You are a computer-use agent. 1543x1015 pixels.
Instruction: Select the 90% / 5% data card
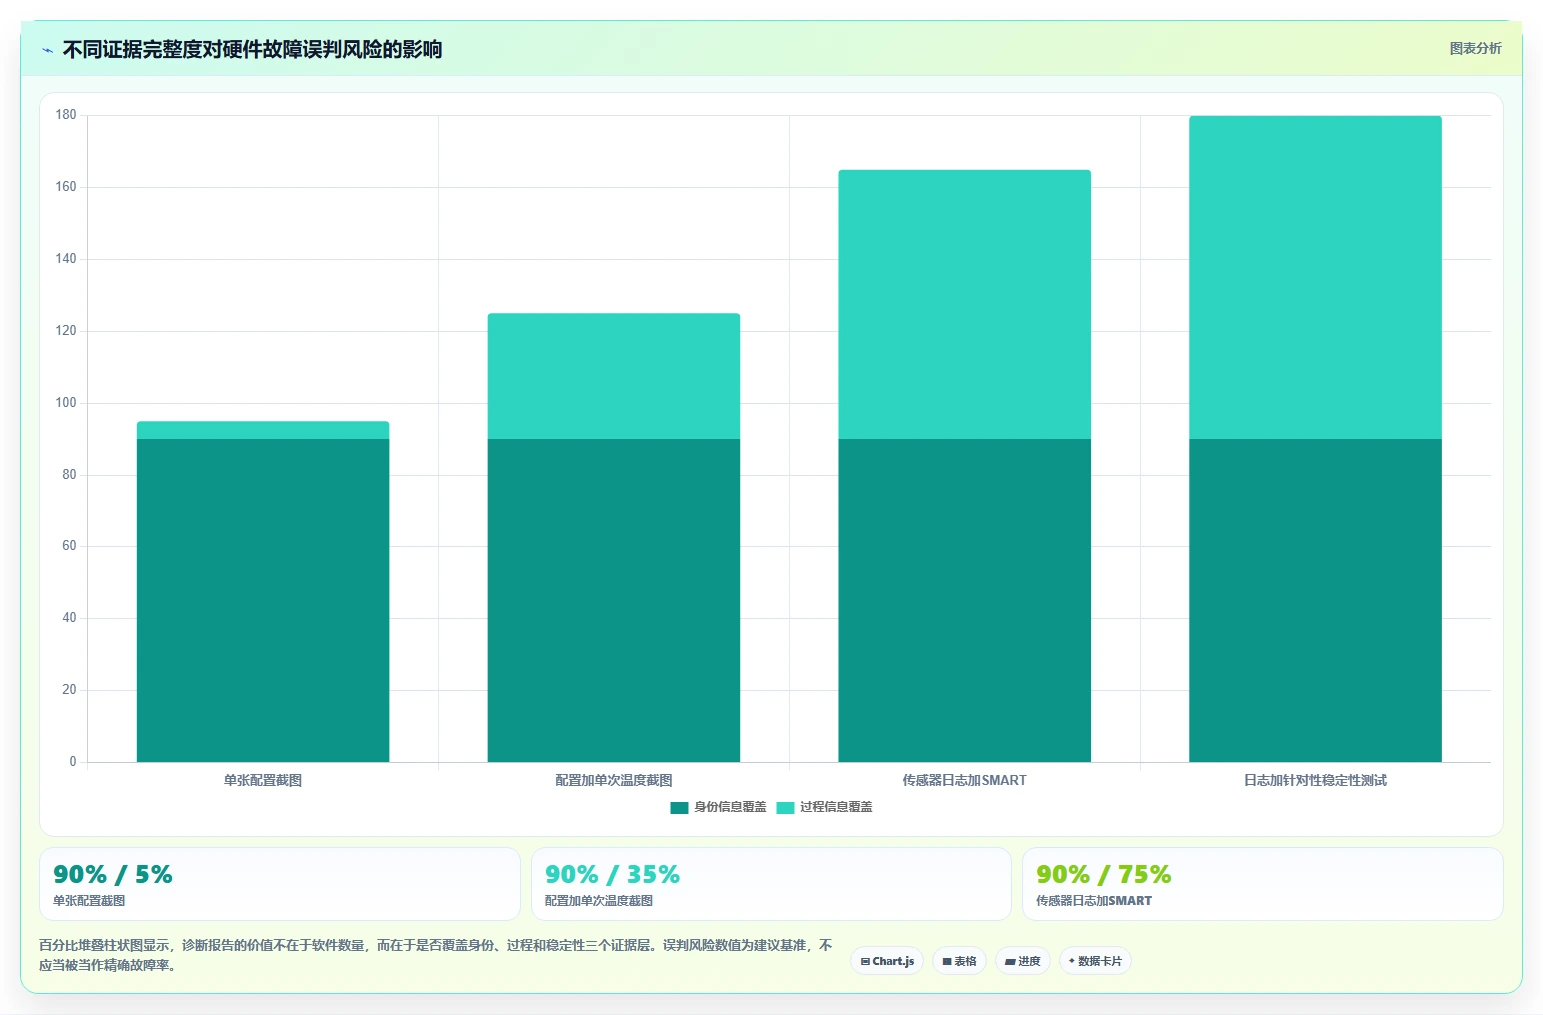point(280,884)
